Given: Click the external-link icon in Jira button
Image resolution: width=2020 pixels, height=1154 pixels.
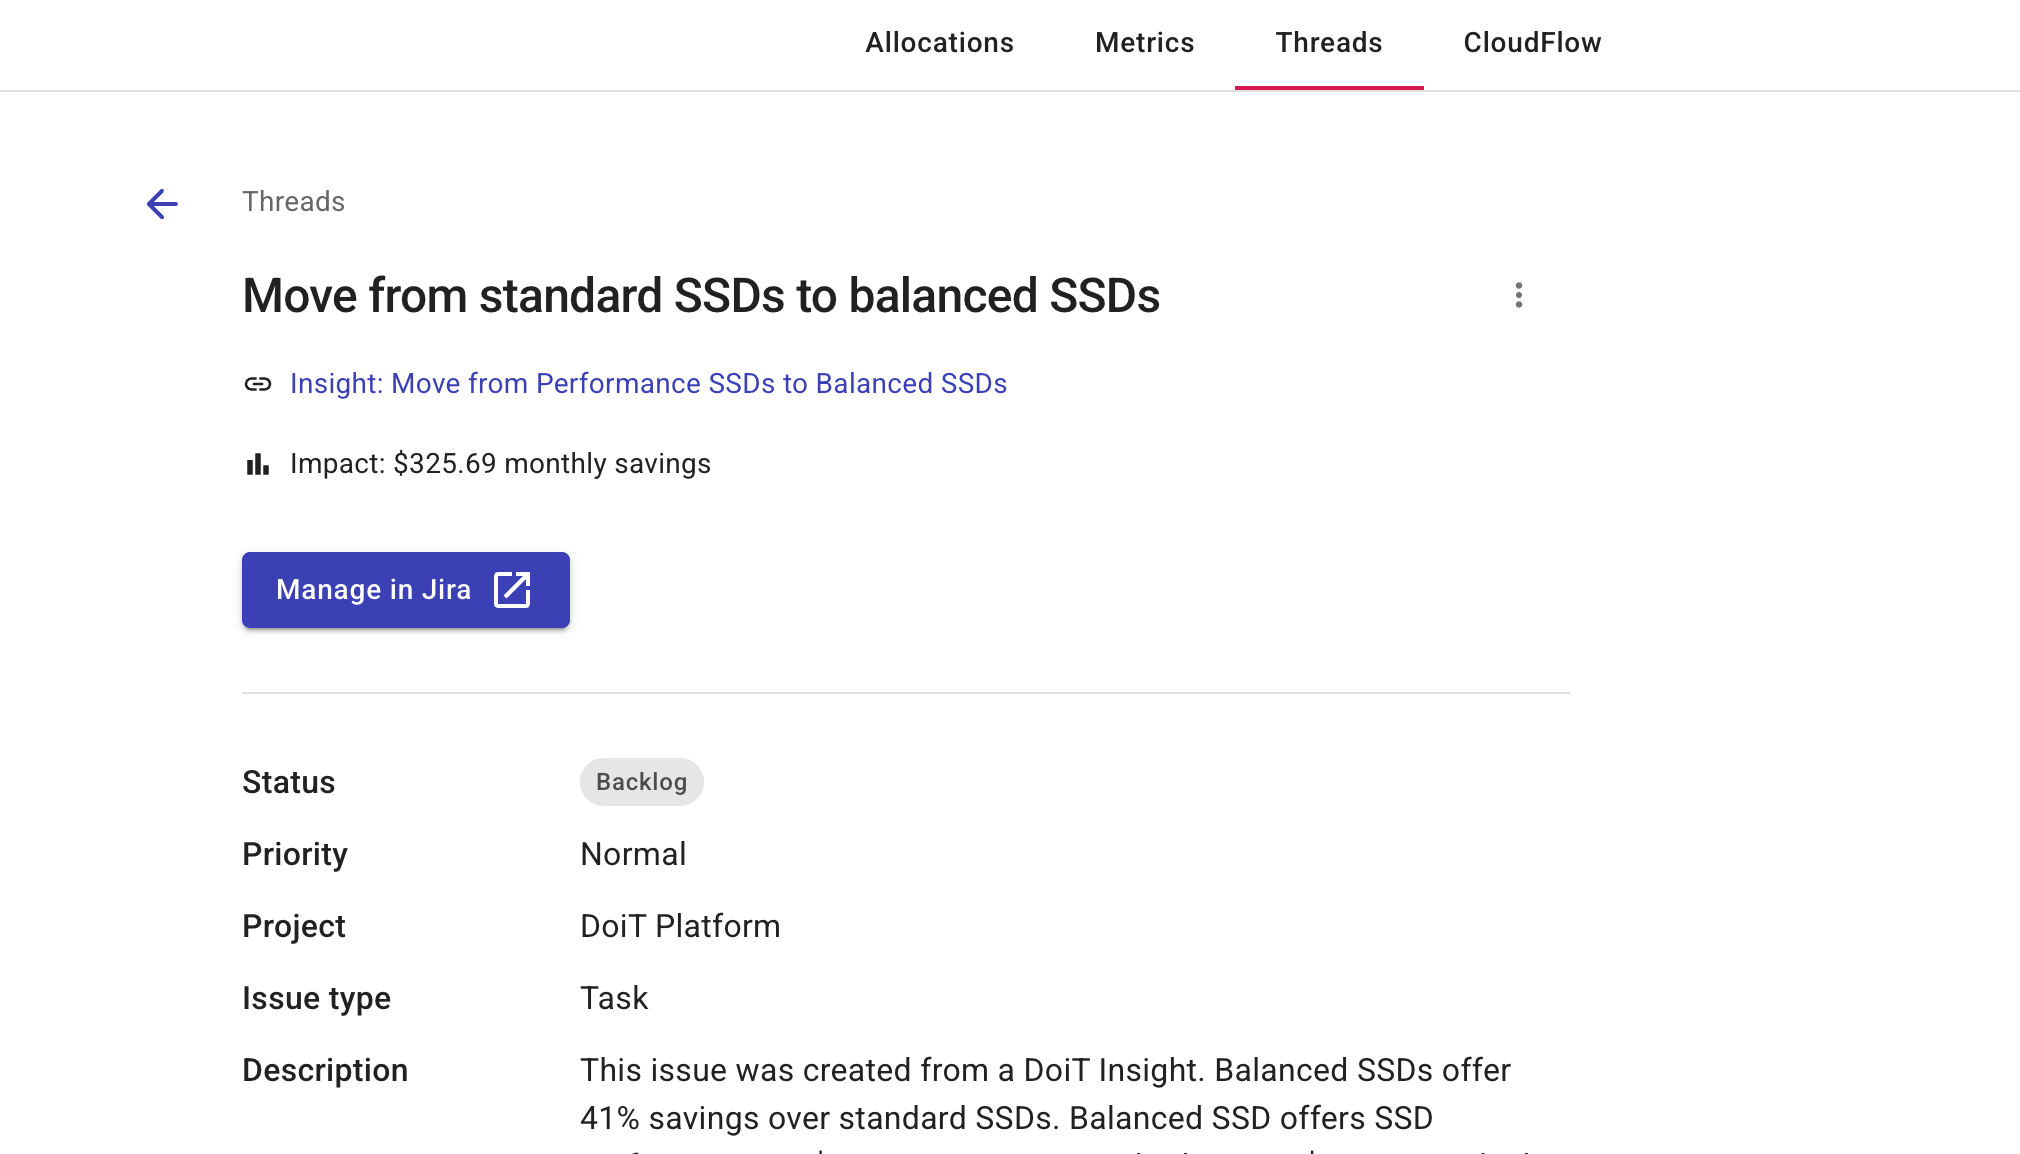Looking at the screenshot, I should (x=512, y=590).
